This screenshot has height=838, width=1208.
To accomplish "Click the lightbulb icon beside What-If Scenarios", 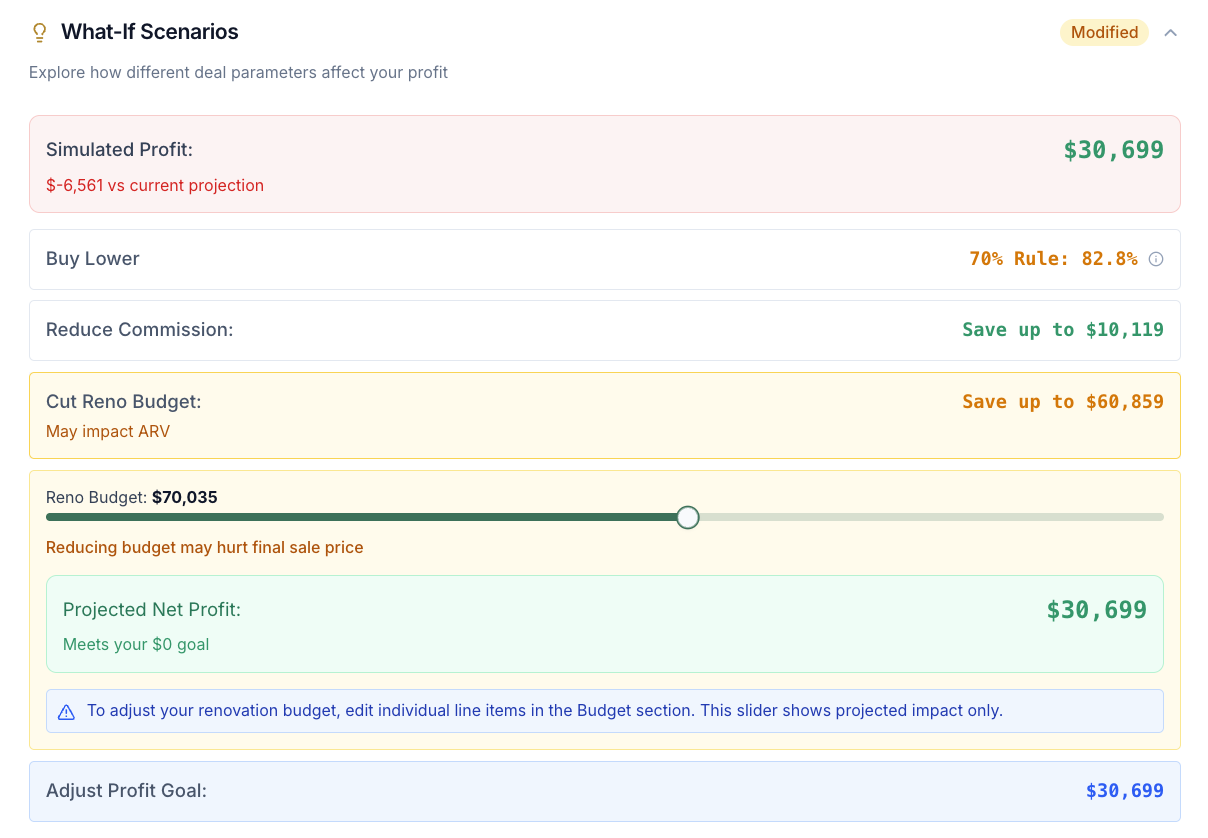I will 40,33.
